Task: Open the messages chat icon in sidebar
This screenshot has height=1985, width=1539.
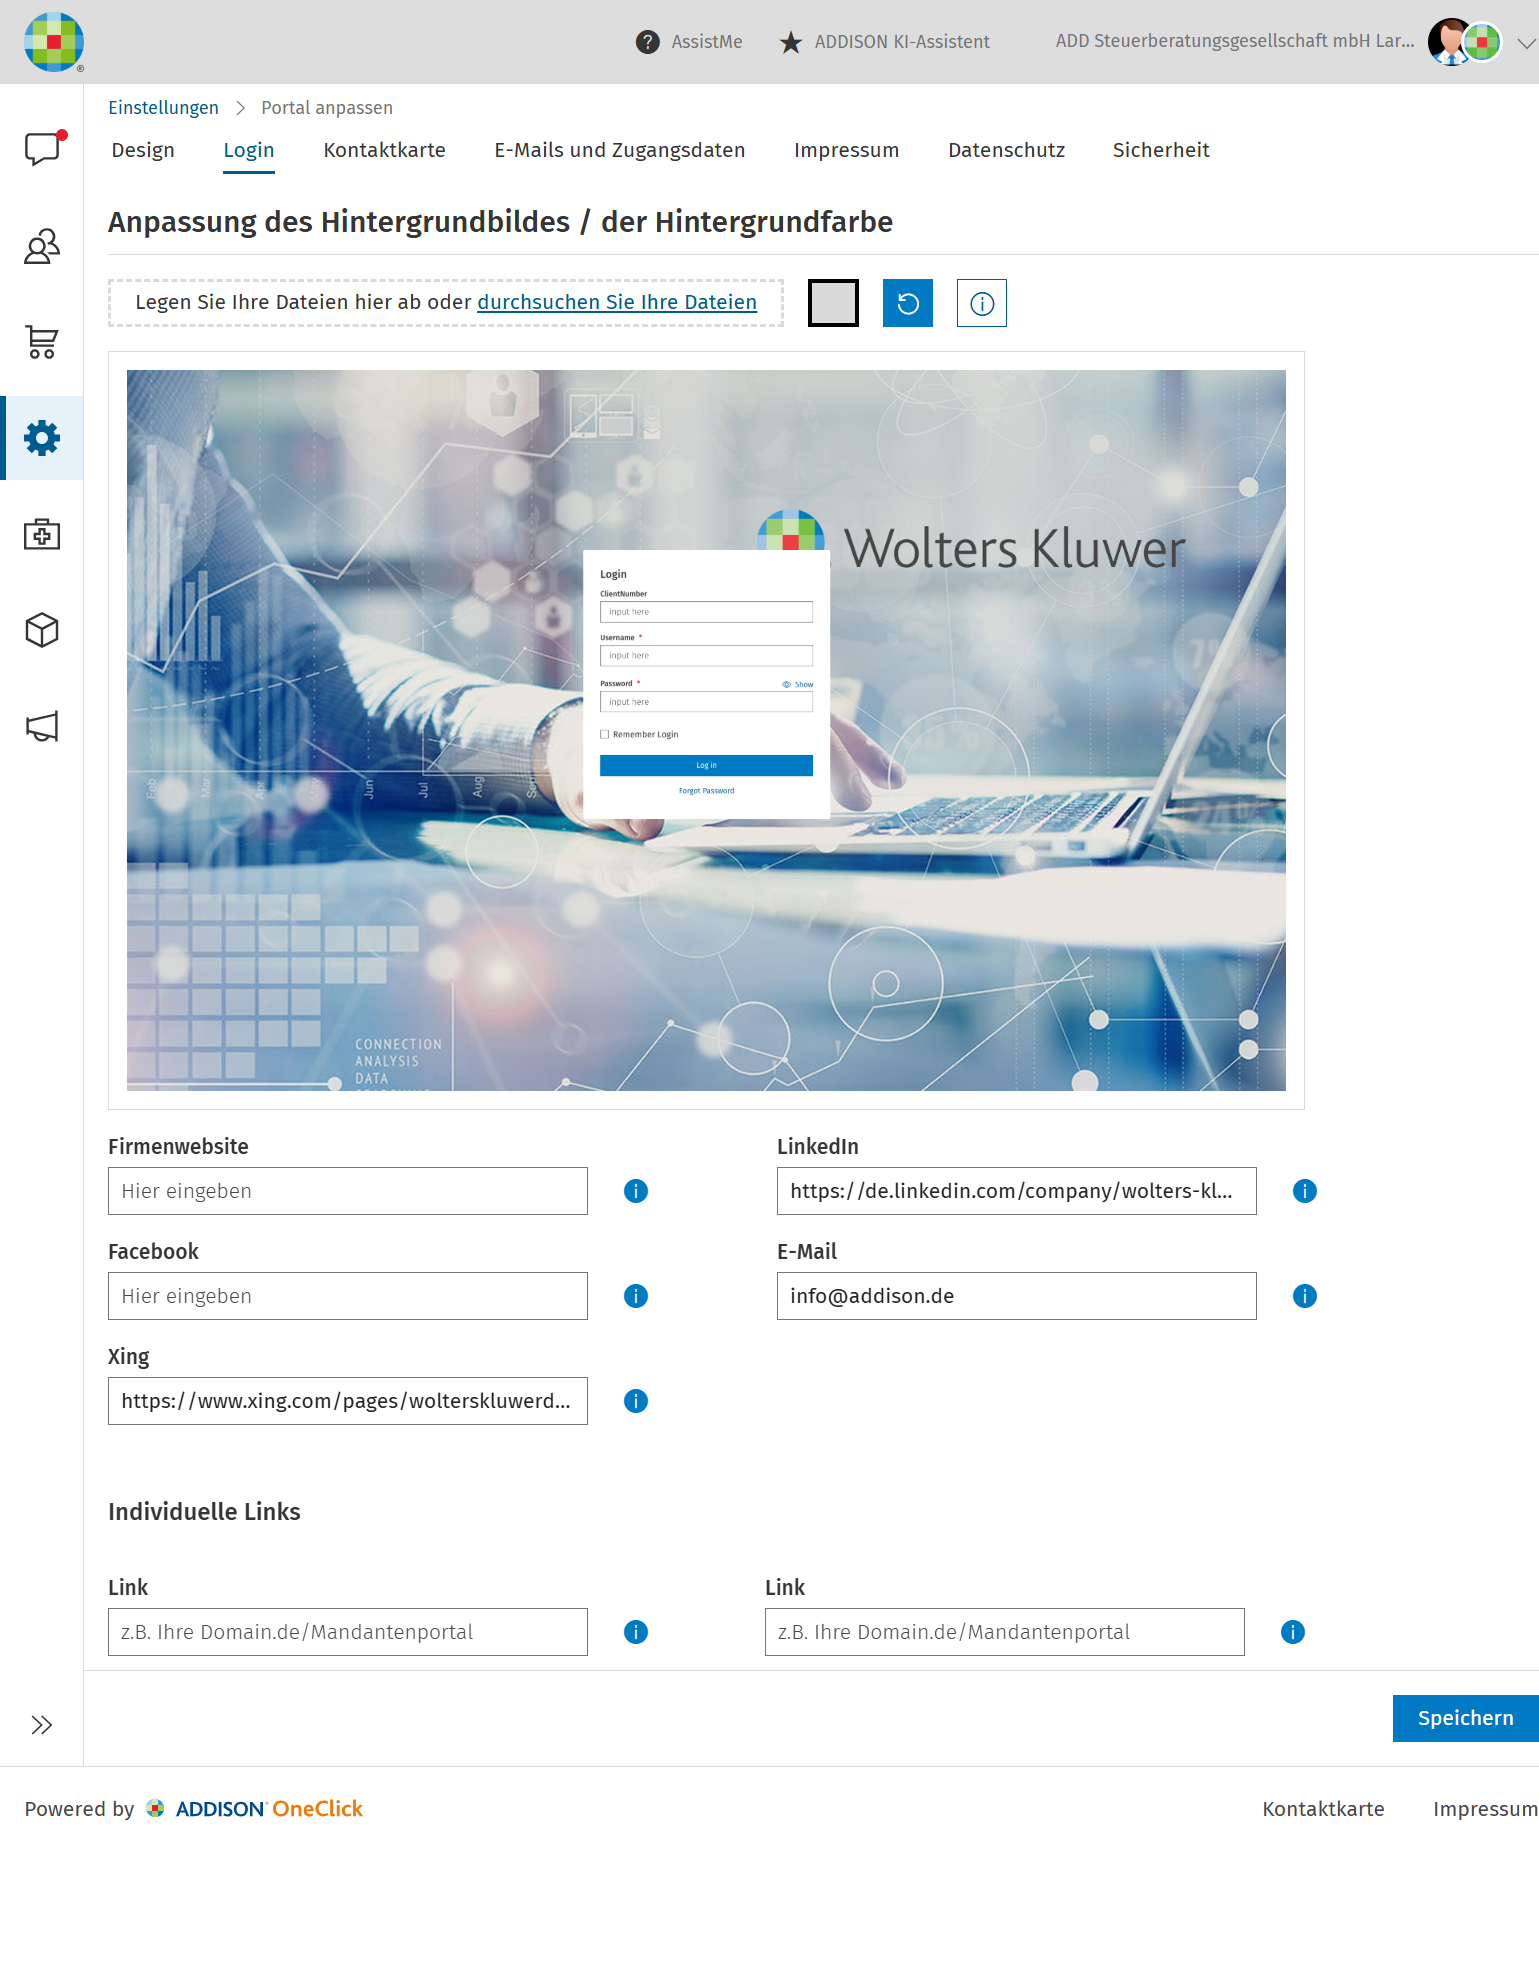Action: [x=43, y=149]
